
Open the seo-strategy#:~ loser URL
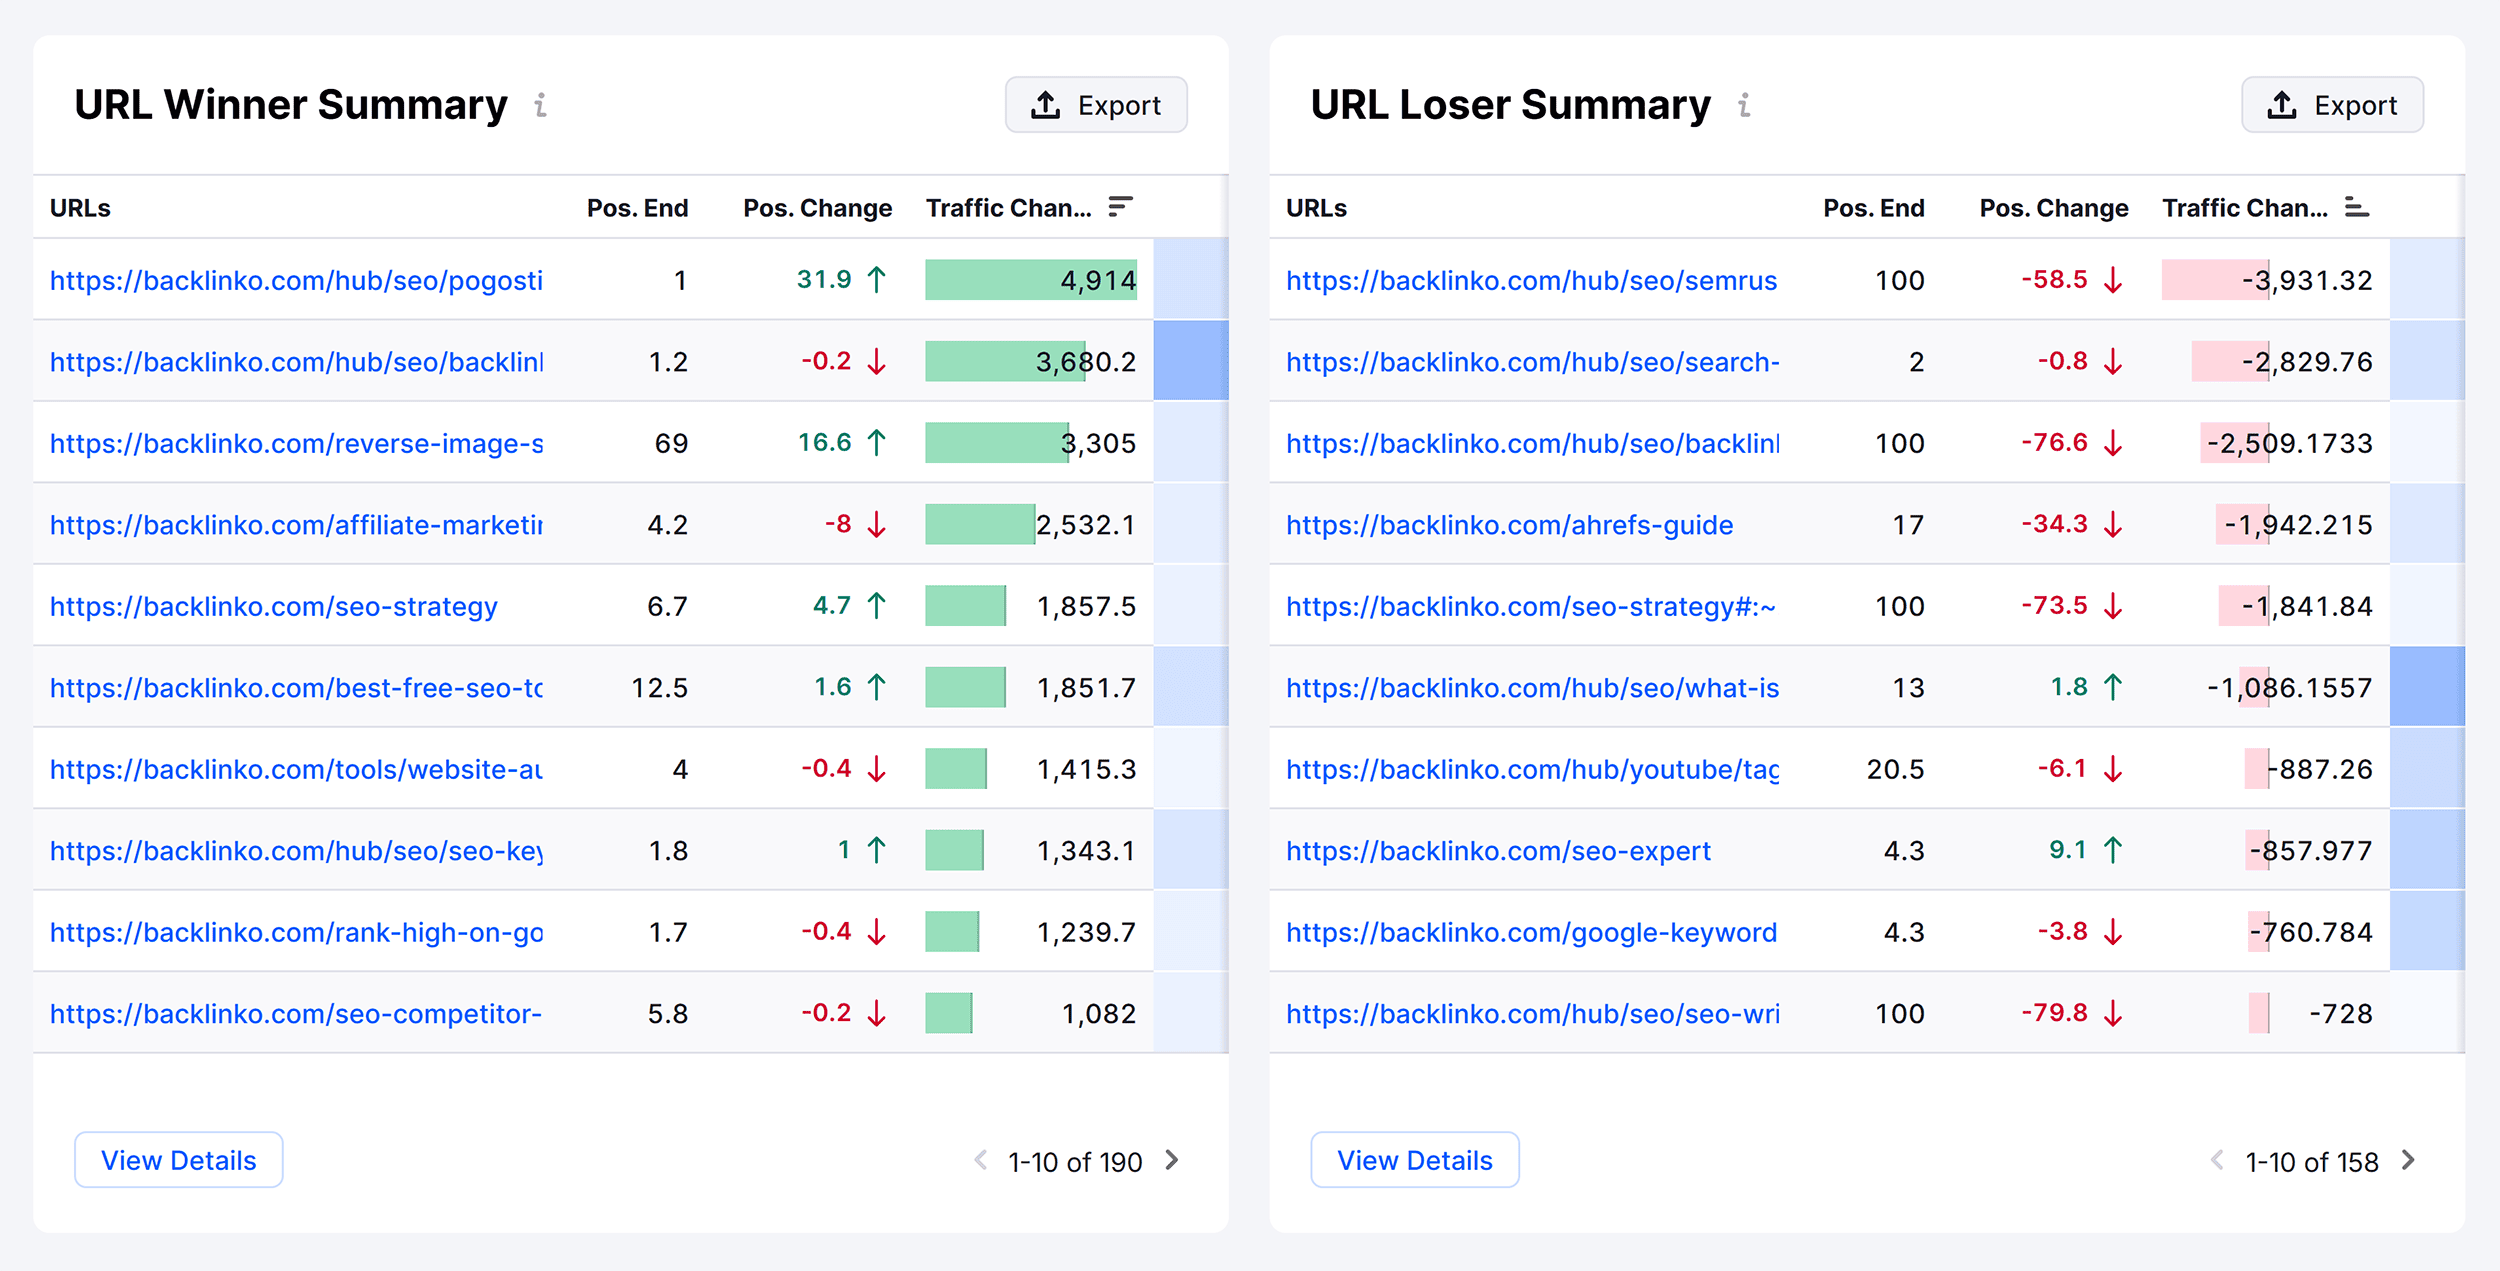pyautogui.click(x=1531, y=606)
